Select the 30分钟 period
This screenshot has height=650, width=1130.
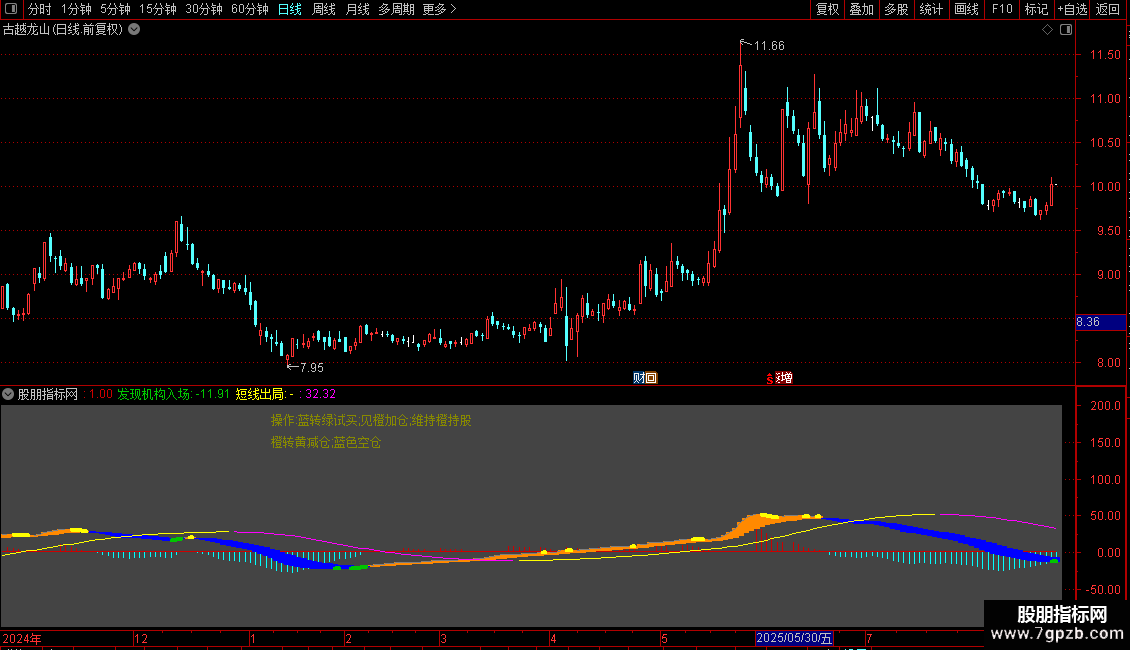[x=203, y=9]
